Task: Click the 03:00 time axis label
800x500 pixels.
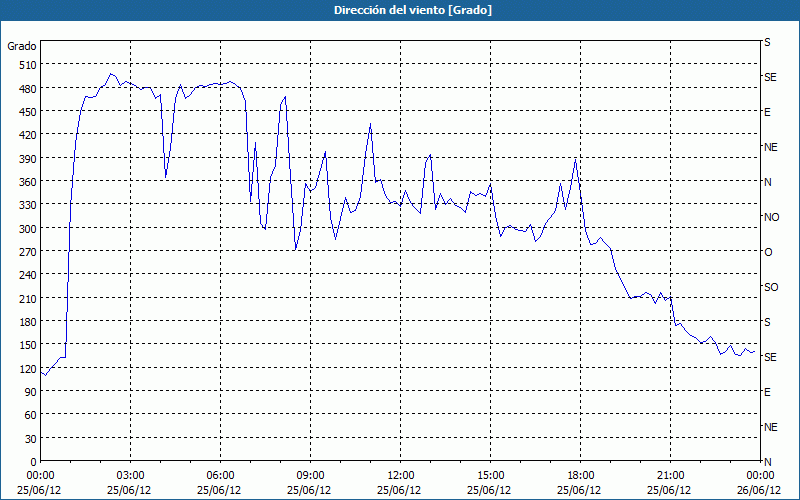Action: pos(130,476)
